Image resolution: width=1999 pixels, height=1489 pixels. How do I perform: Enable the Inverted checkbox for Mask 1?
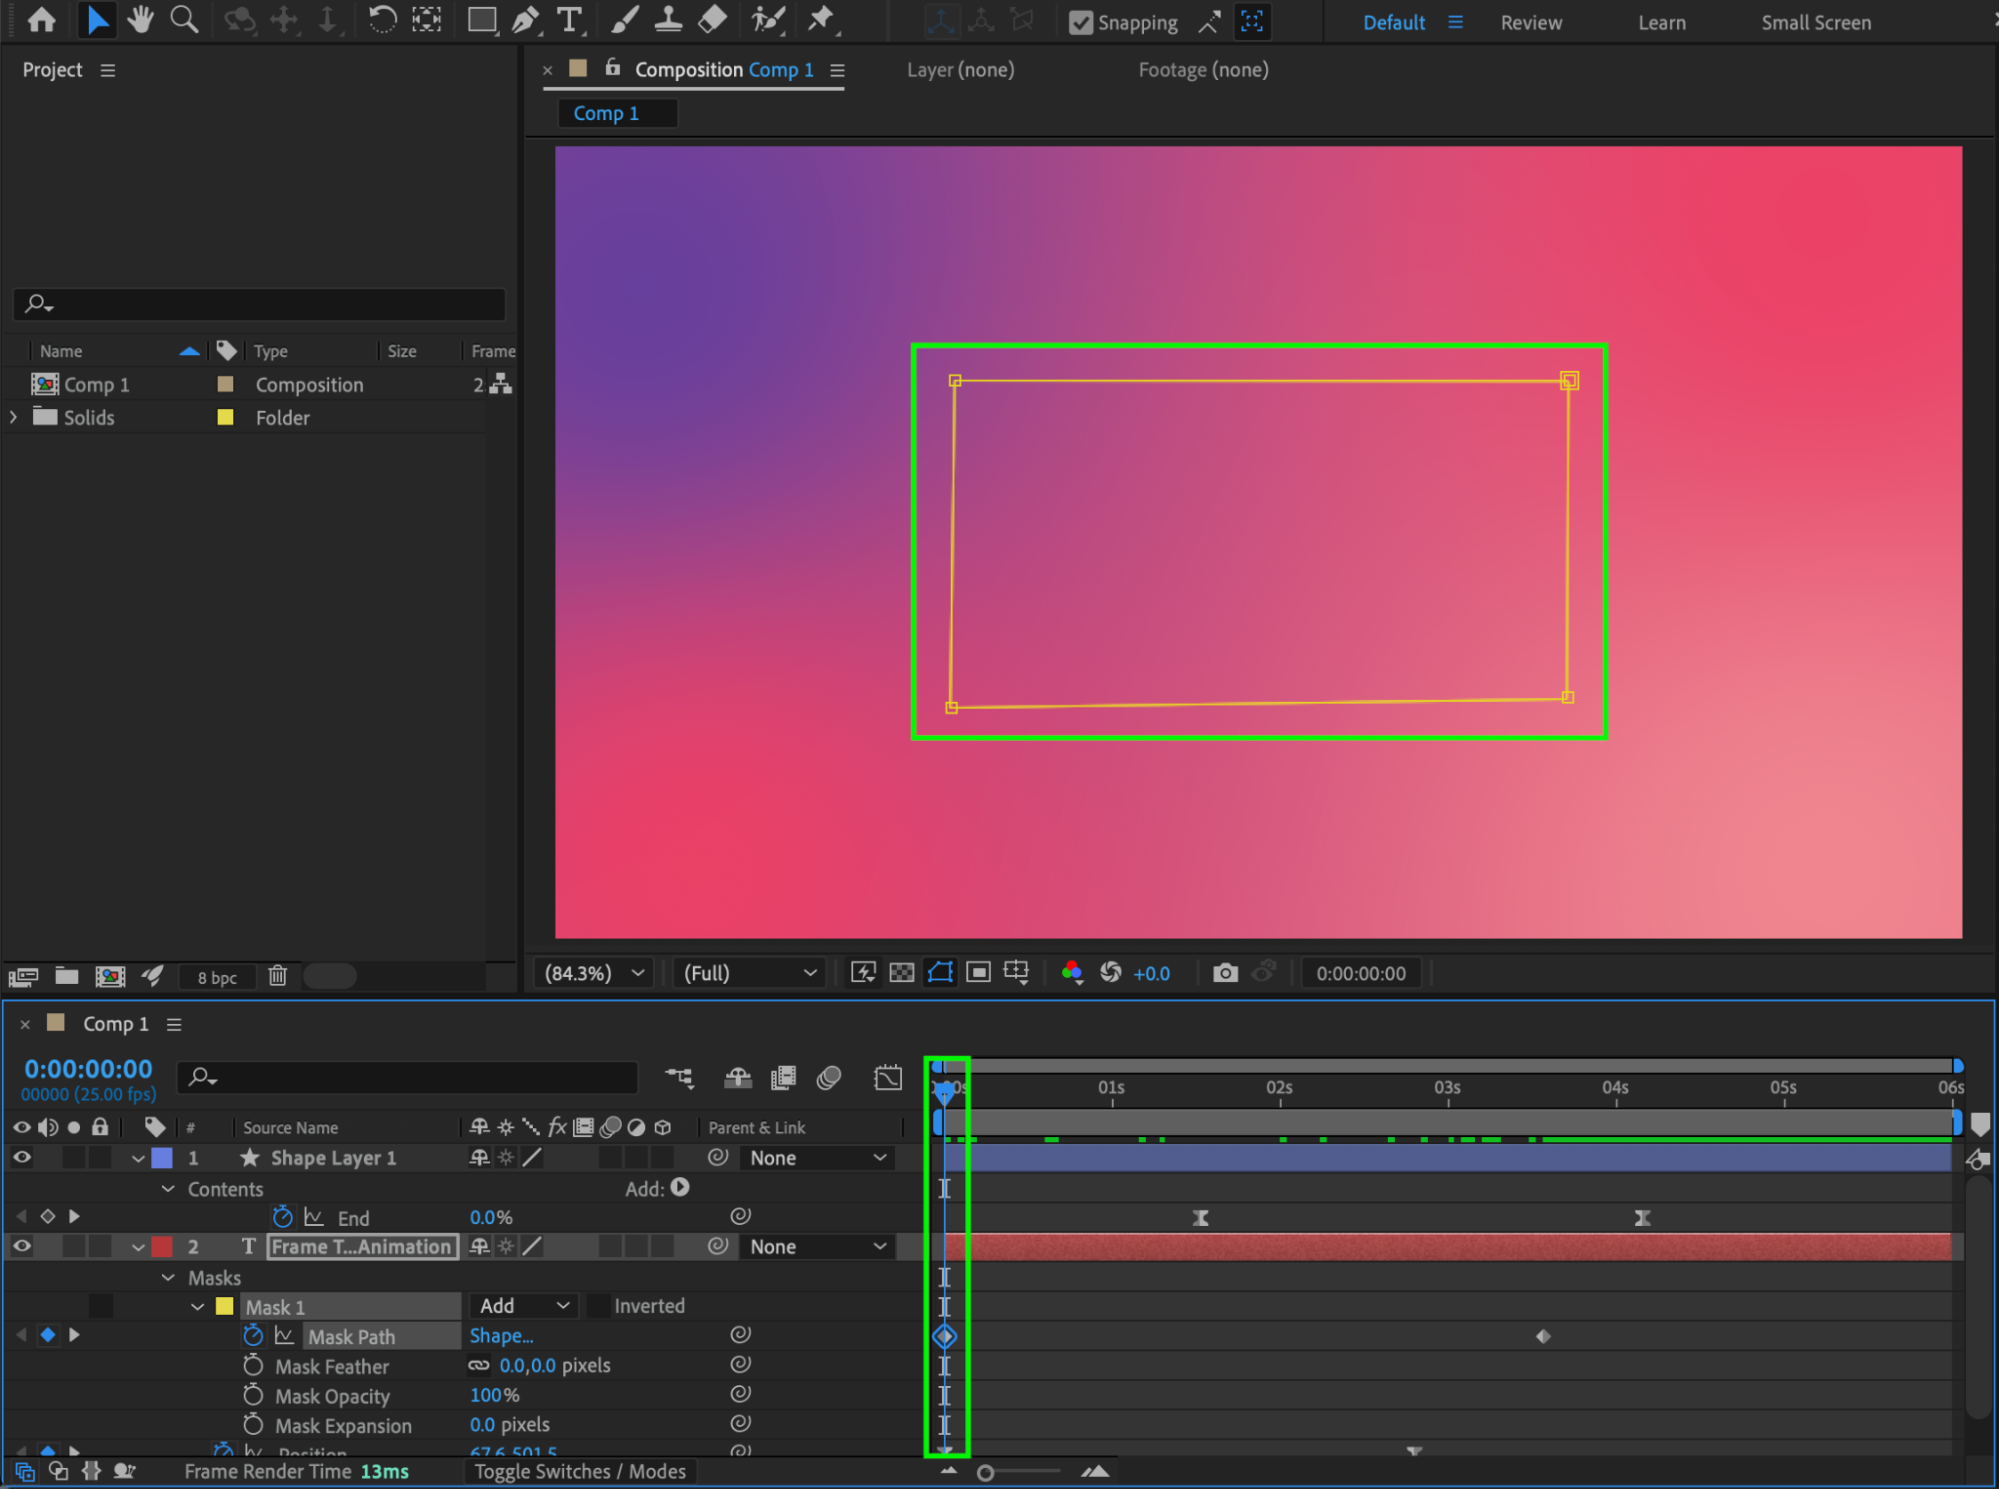599,1306
